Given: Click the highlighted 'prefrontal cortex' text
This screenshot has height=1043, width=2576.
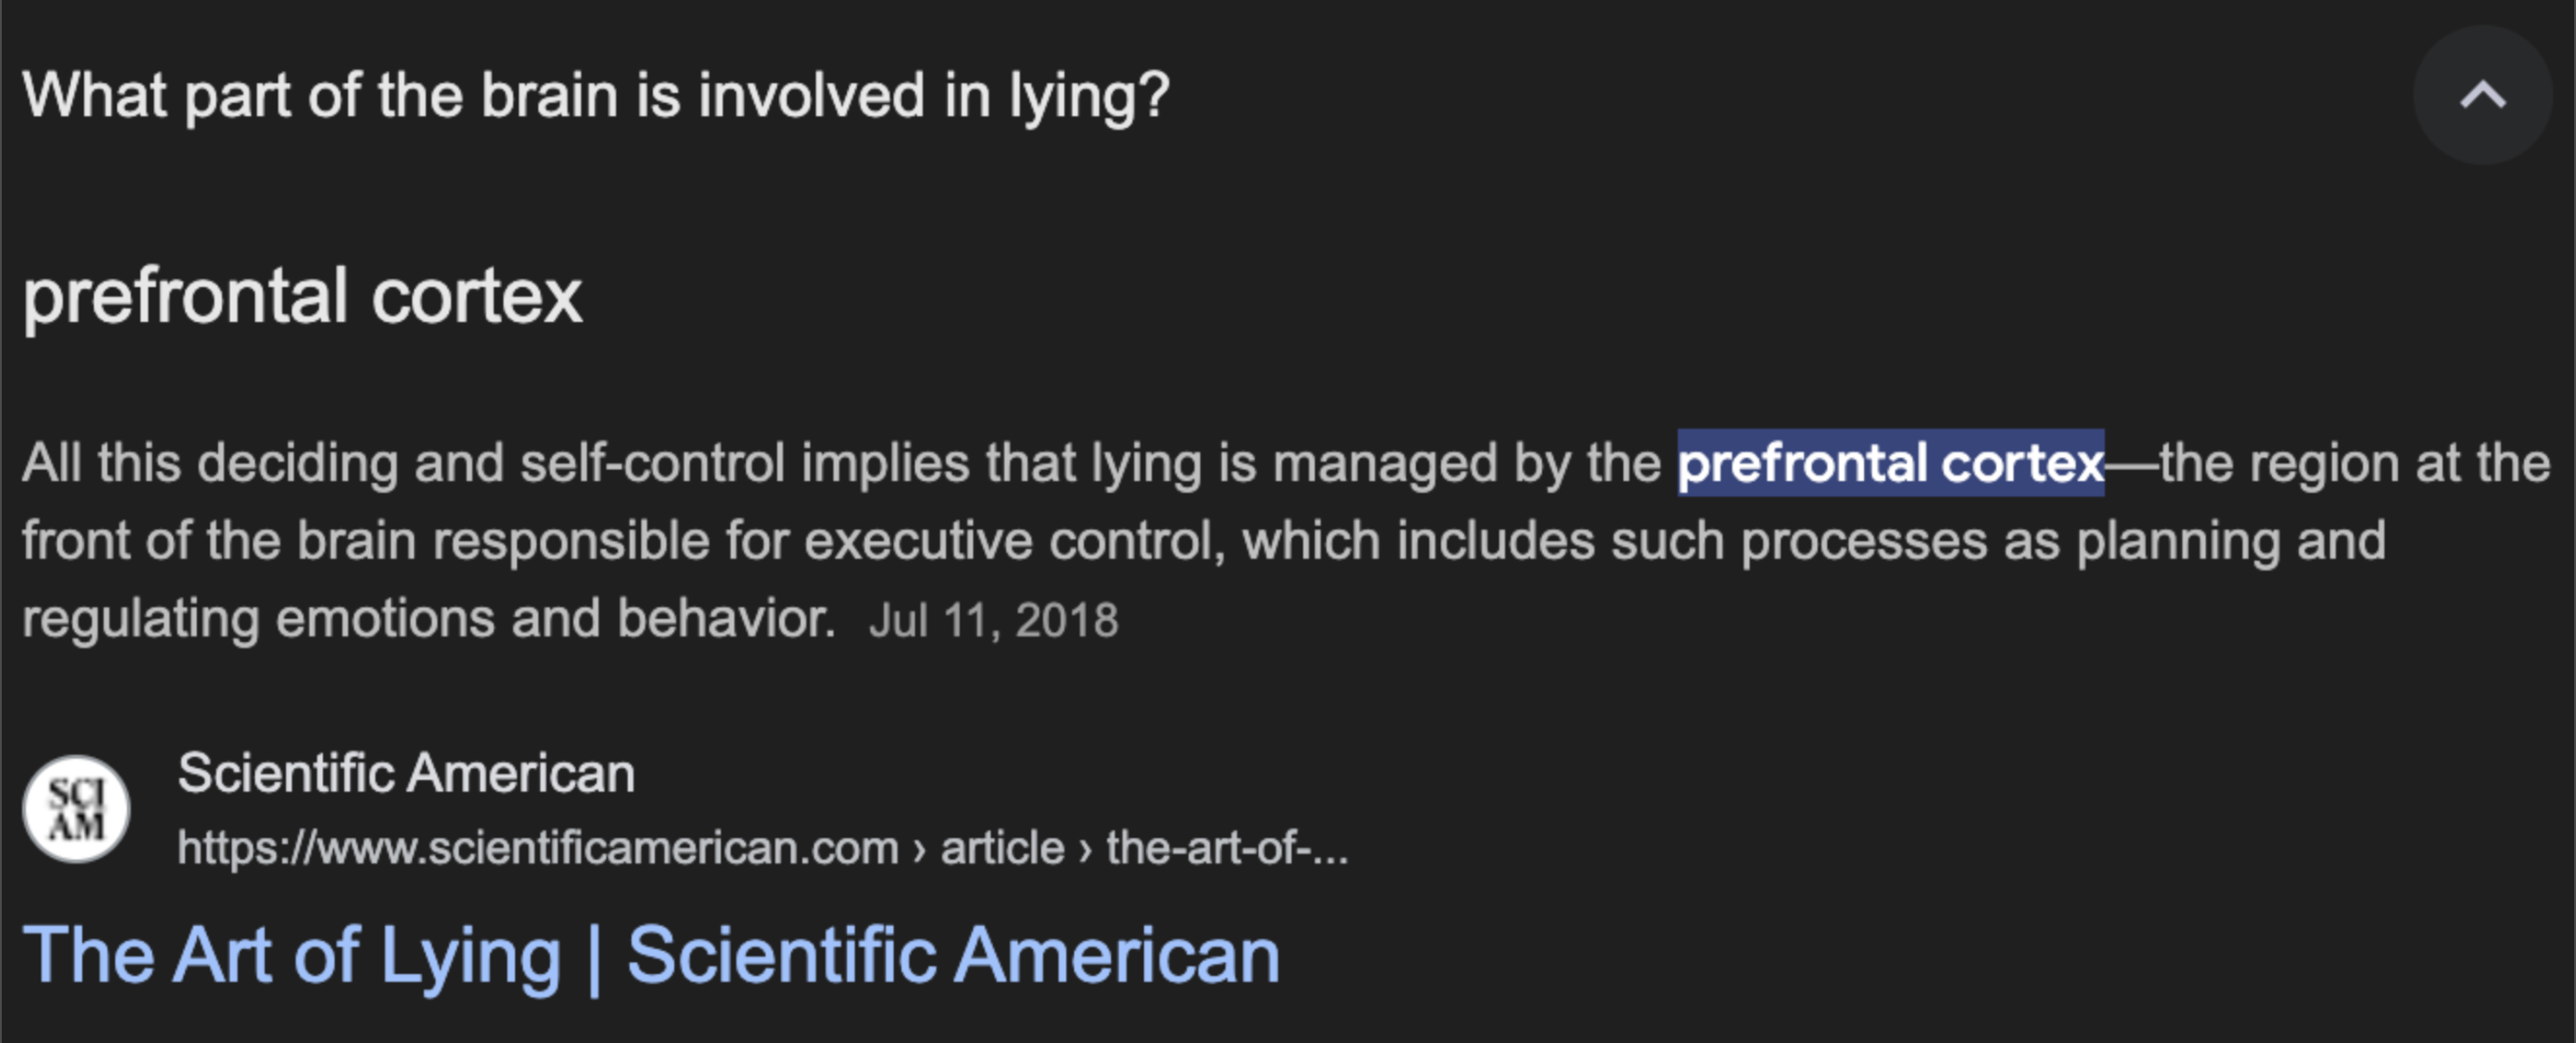Looking at the screenshot, I should click(1890, 463).
